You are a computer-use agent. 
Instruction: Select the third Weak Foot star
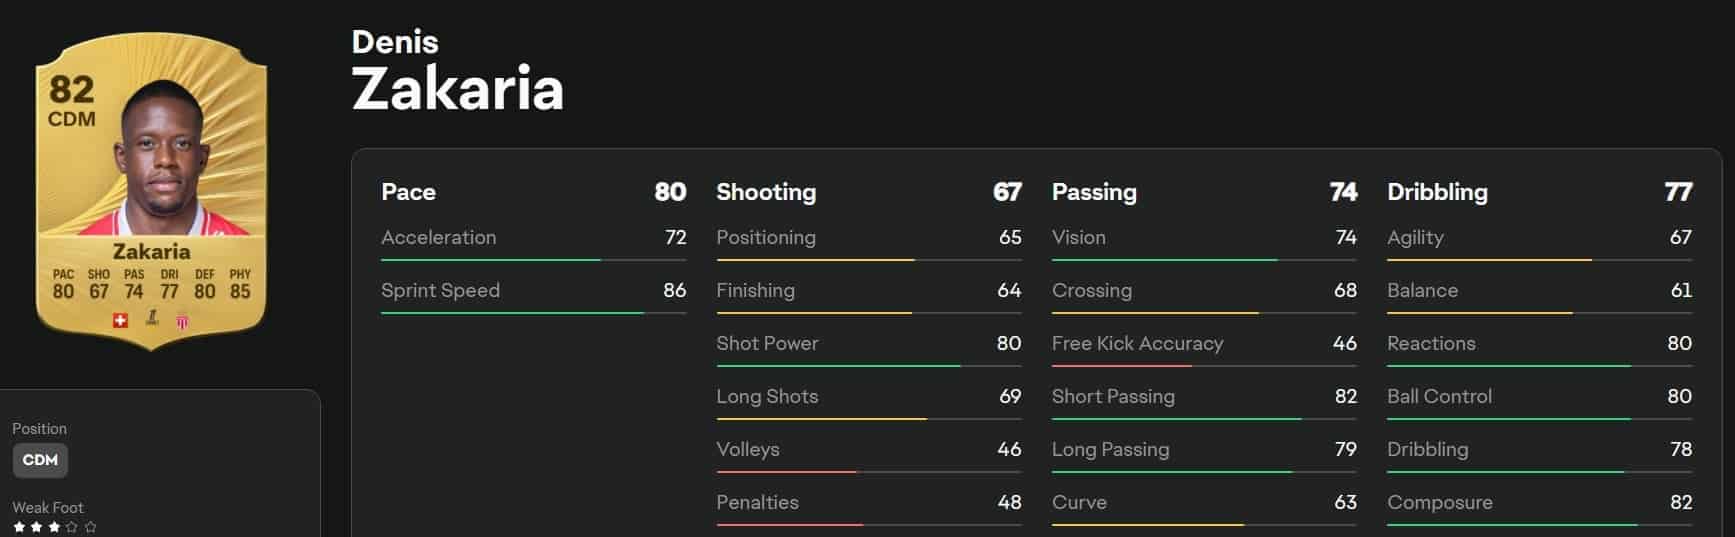point(54,527)
